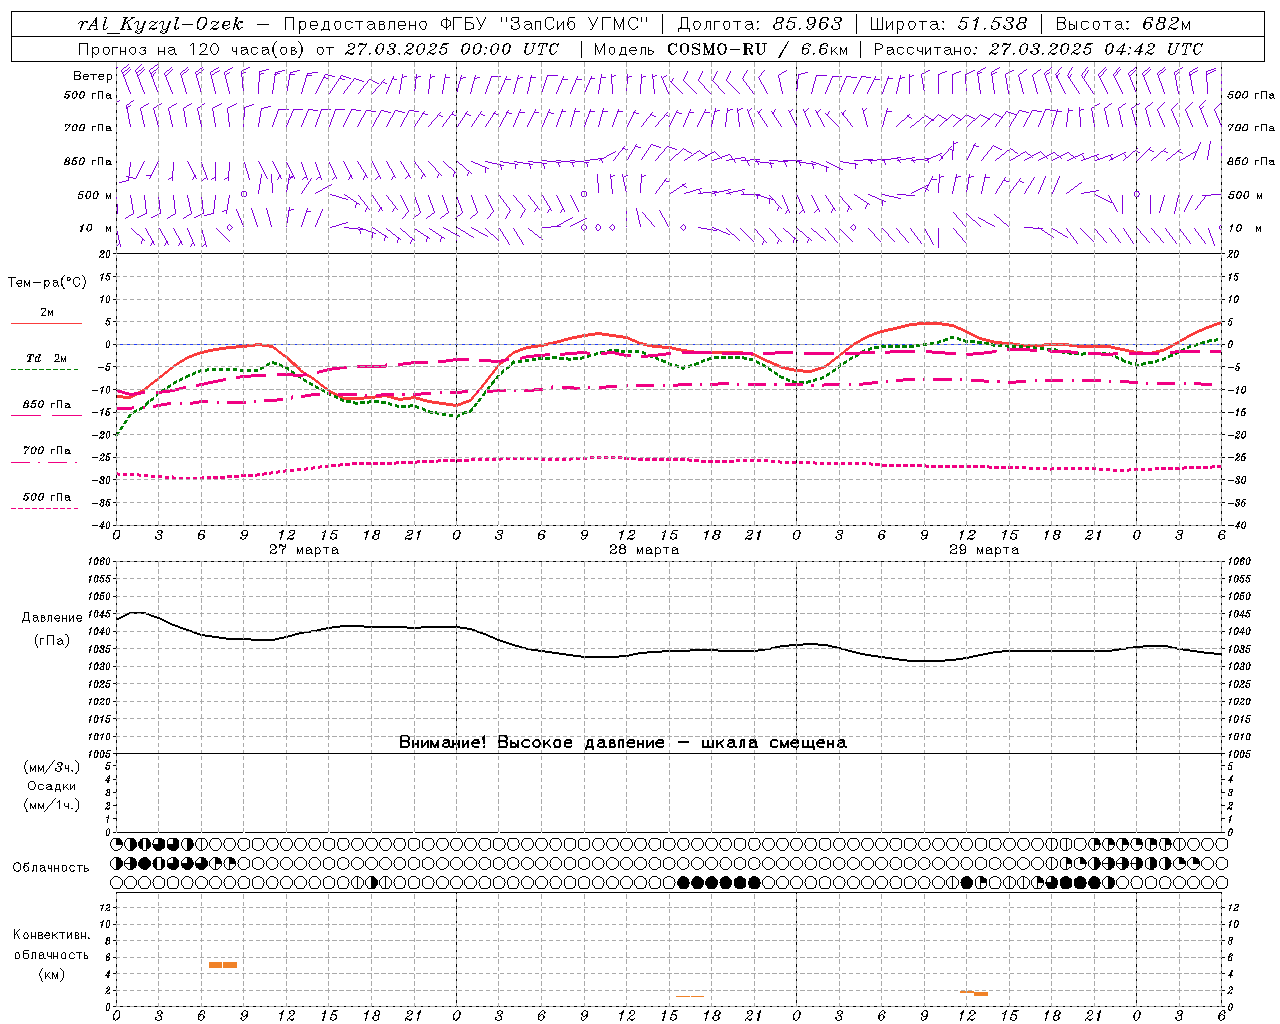1280x1024 pixels.
Task: Click the Тем-ра(°C) legend title
Action: point(47,283)
